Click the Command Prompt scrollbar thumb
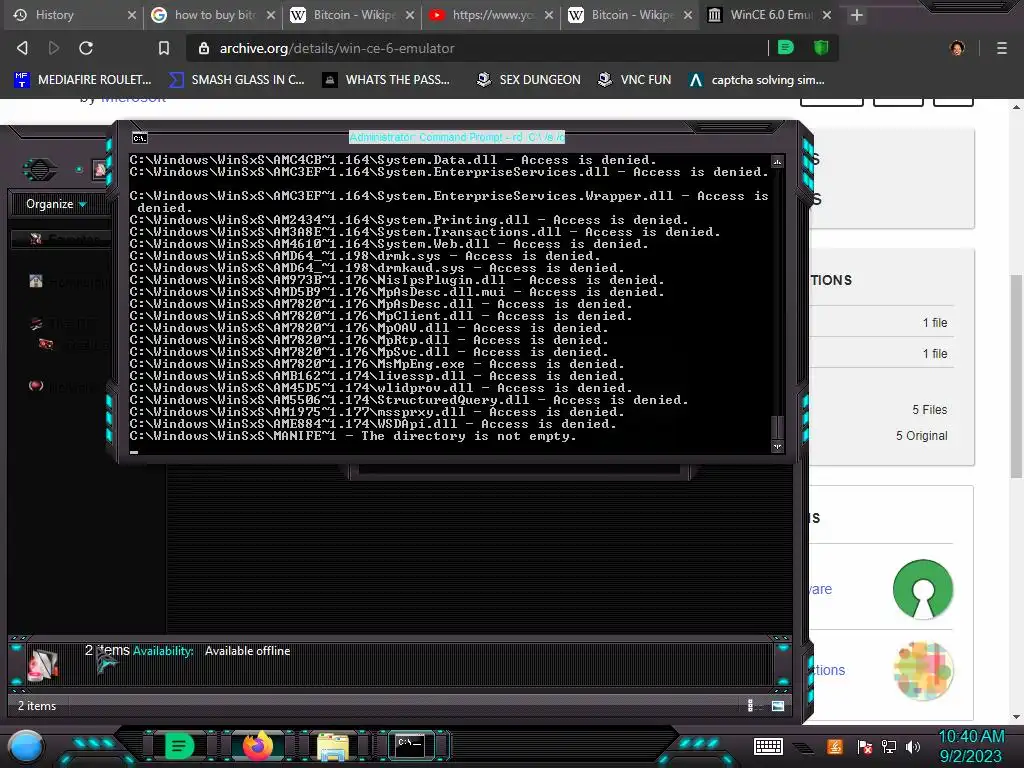 point(777,427)
